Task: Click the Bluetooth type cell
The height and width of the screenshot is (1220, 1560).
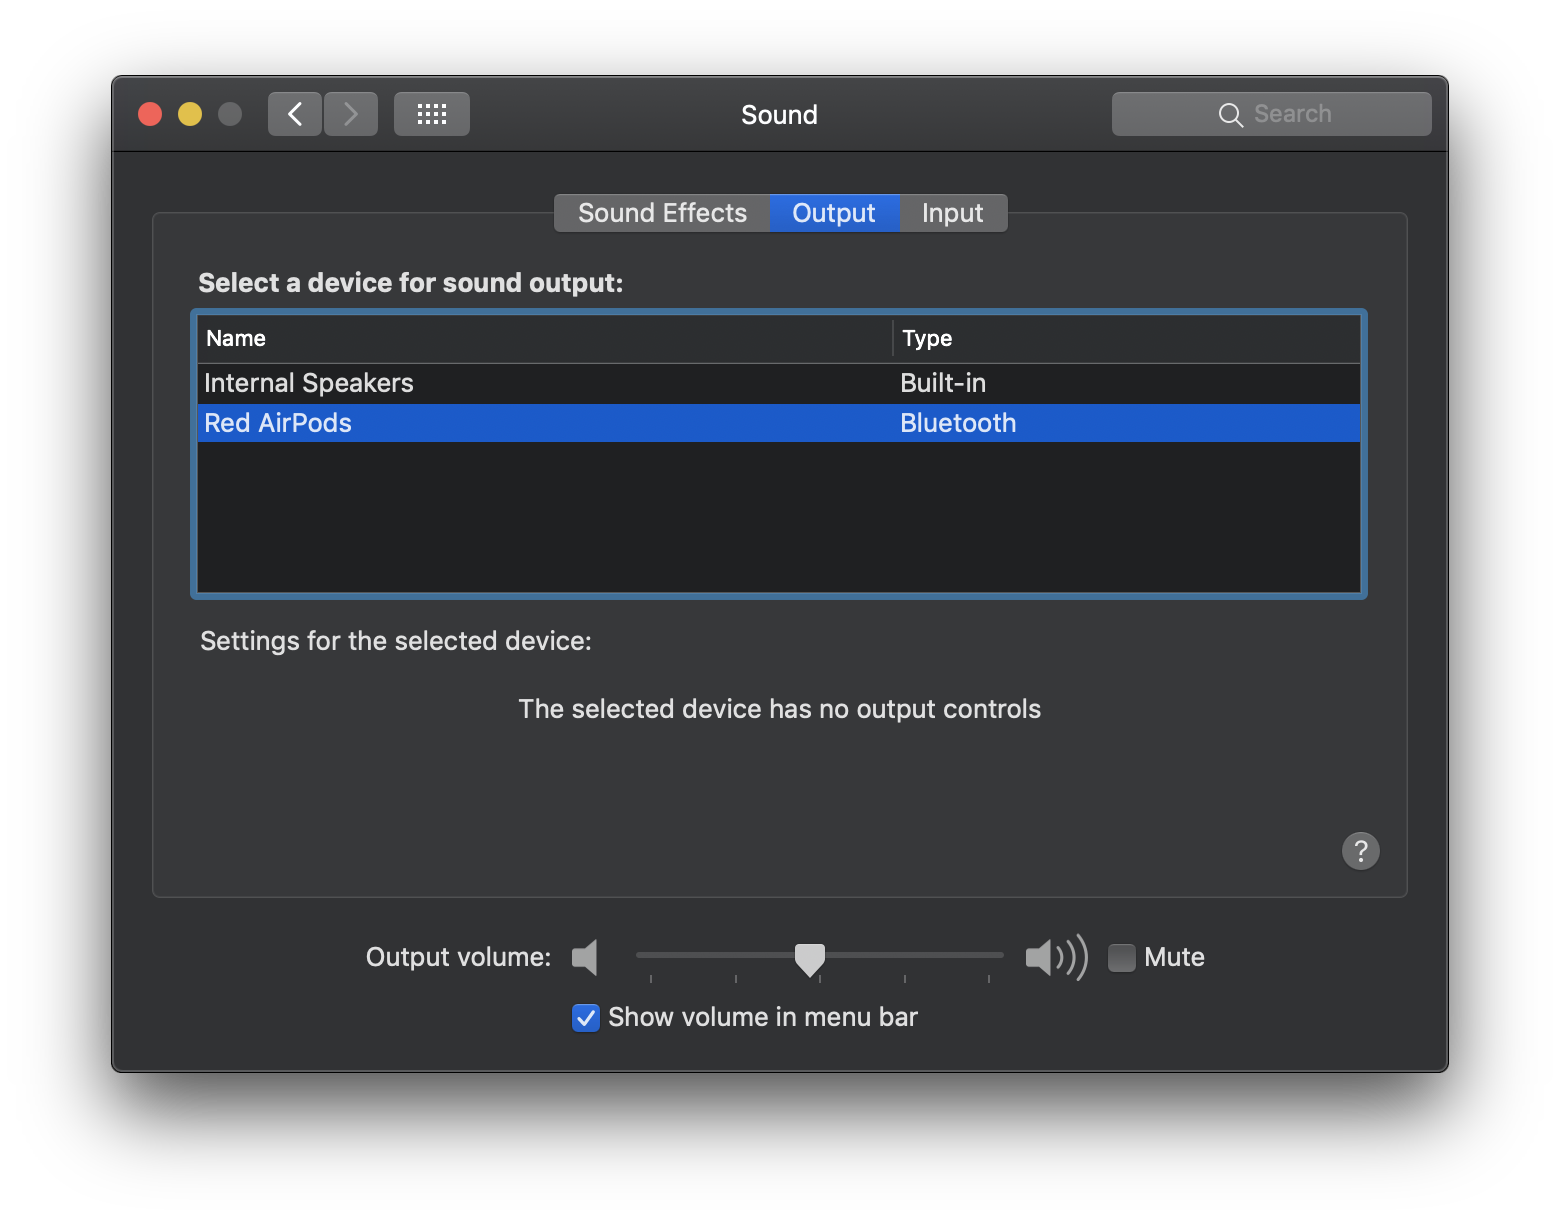Action: pyautogui.click(x=958, y=423)
